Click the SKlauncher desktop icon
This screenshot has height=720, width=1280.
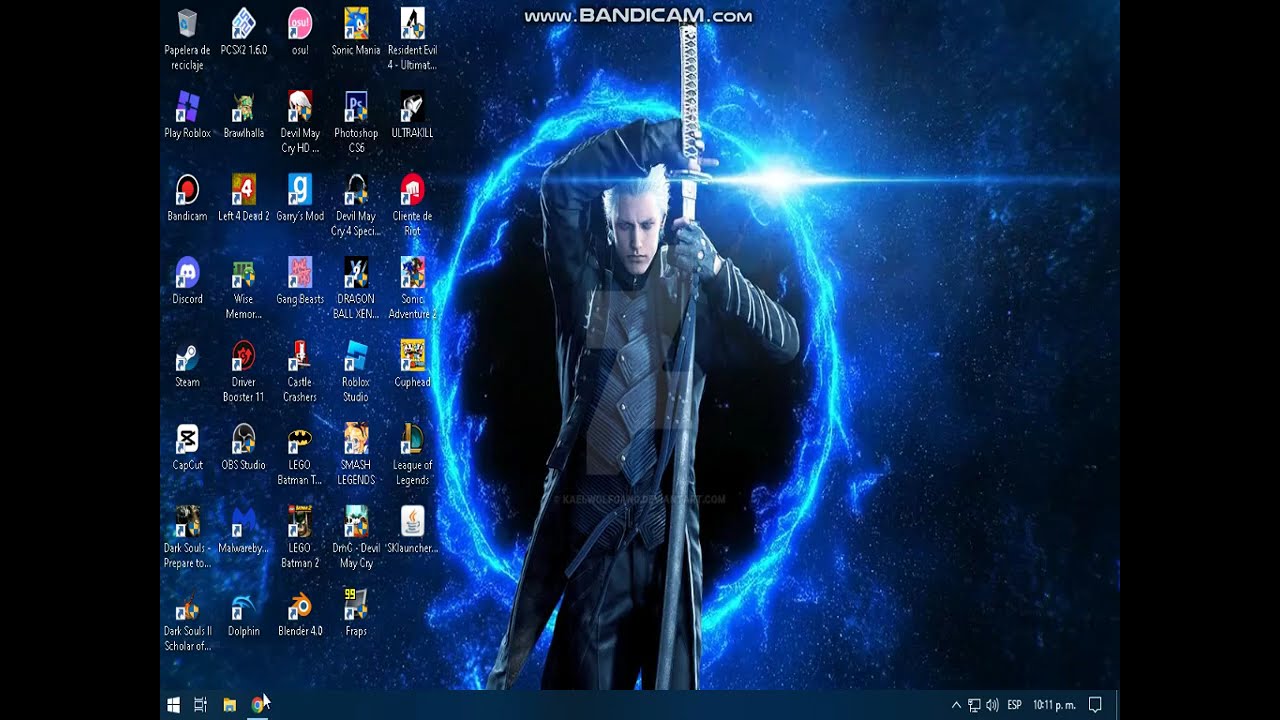[412, 530]
